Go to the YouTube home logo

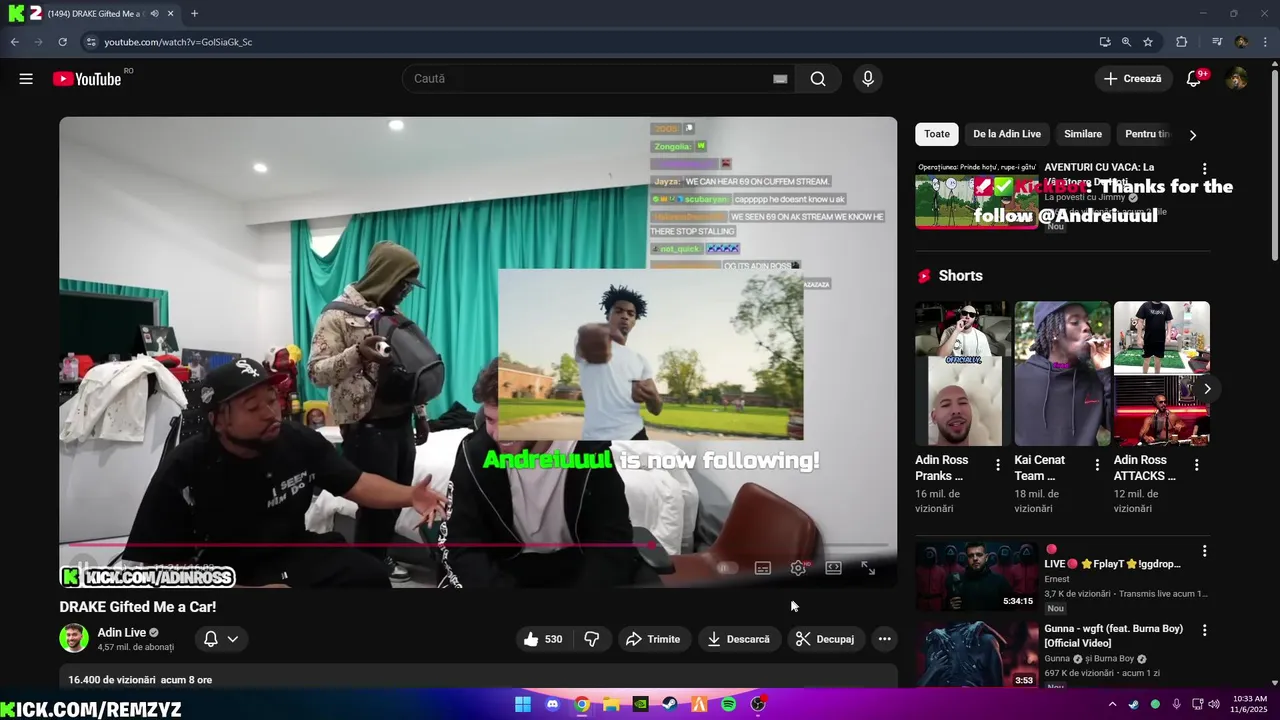click(x=87, y=79)
